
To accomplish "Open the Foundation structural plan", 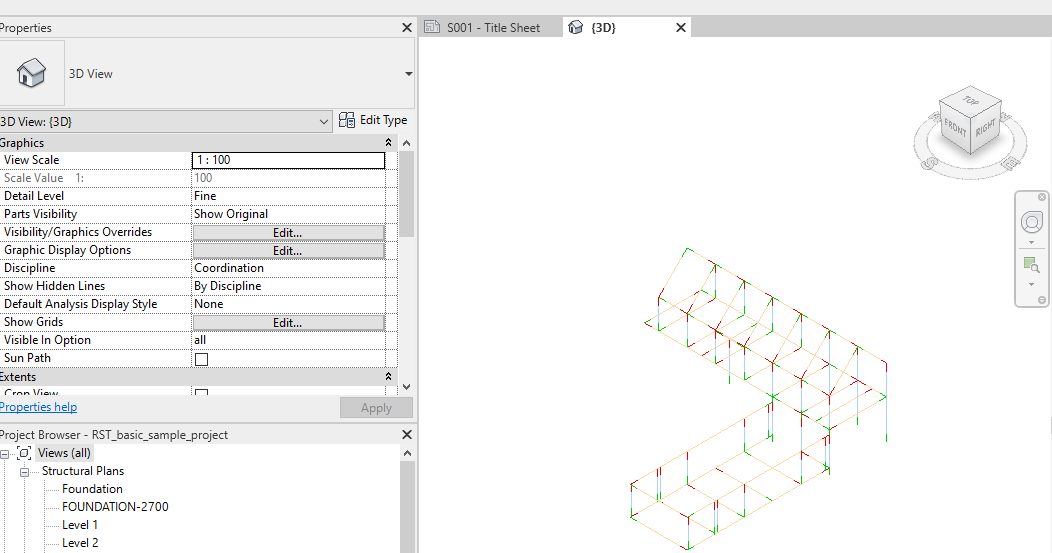I will coord(92,489).
